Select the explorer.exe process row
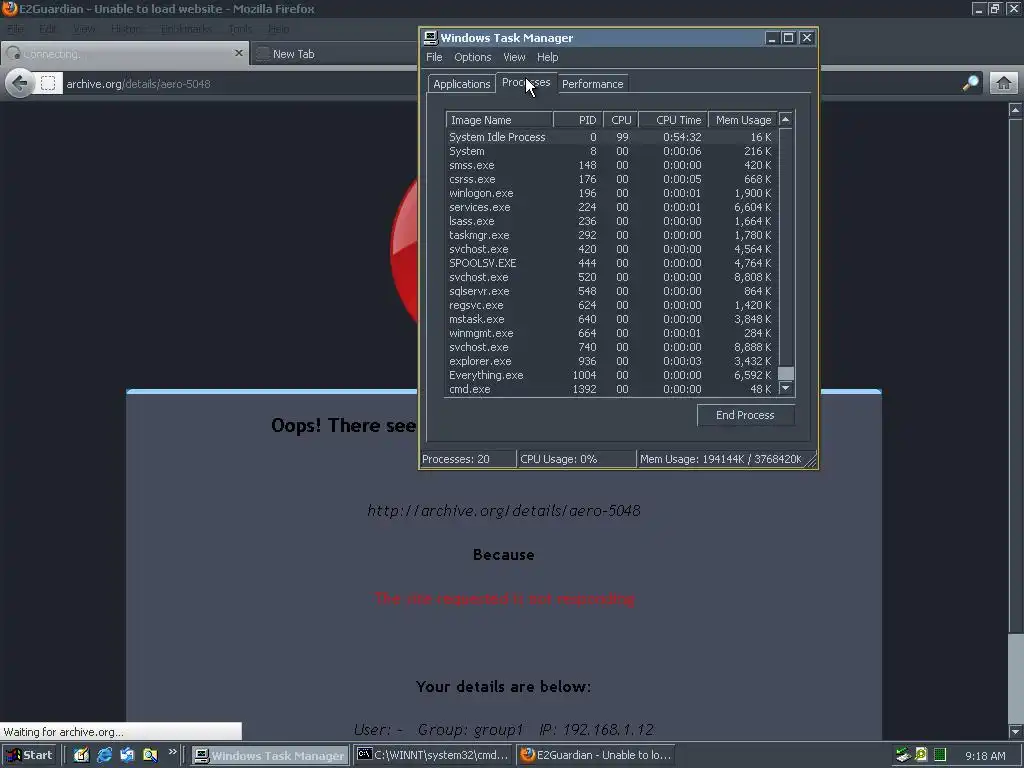 click(611, 361)
